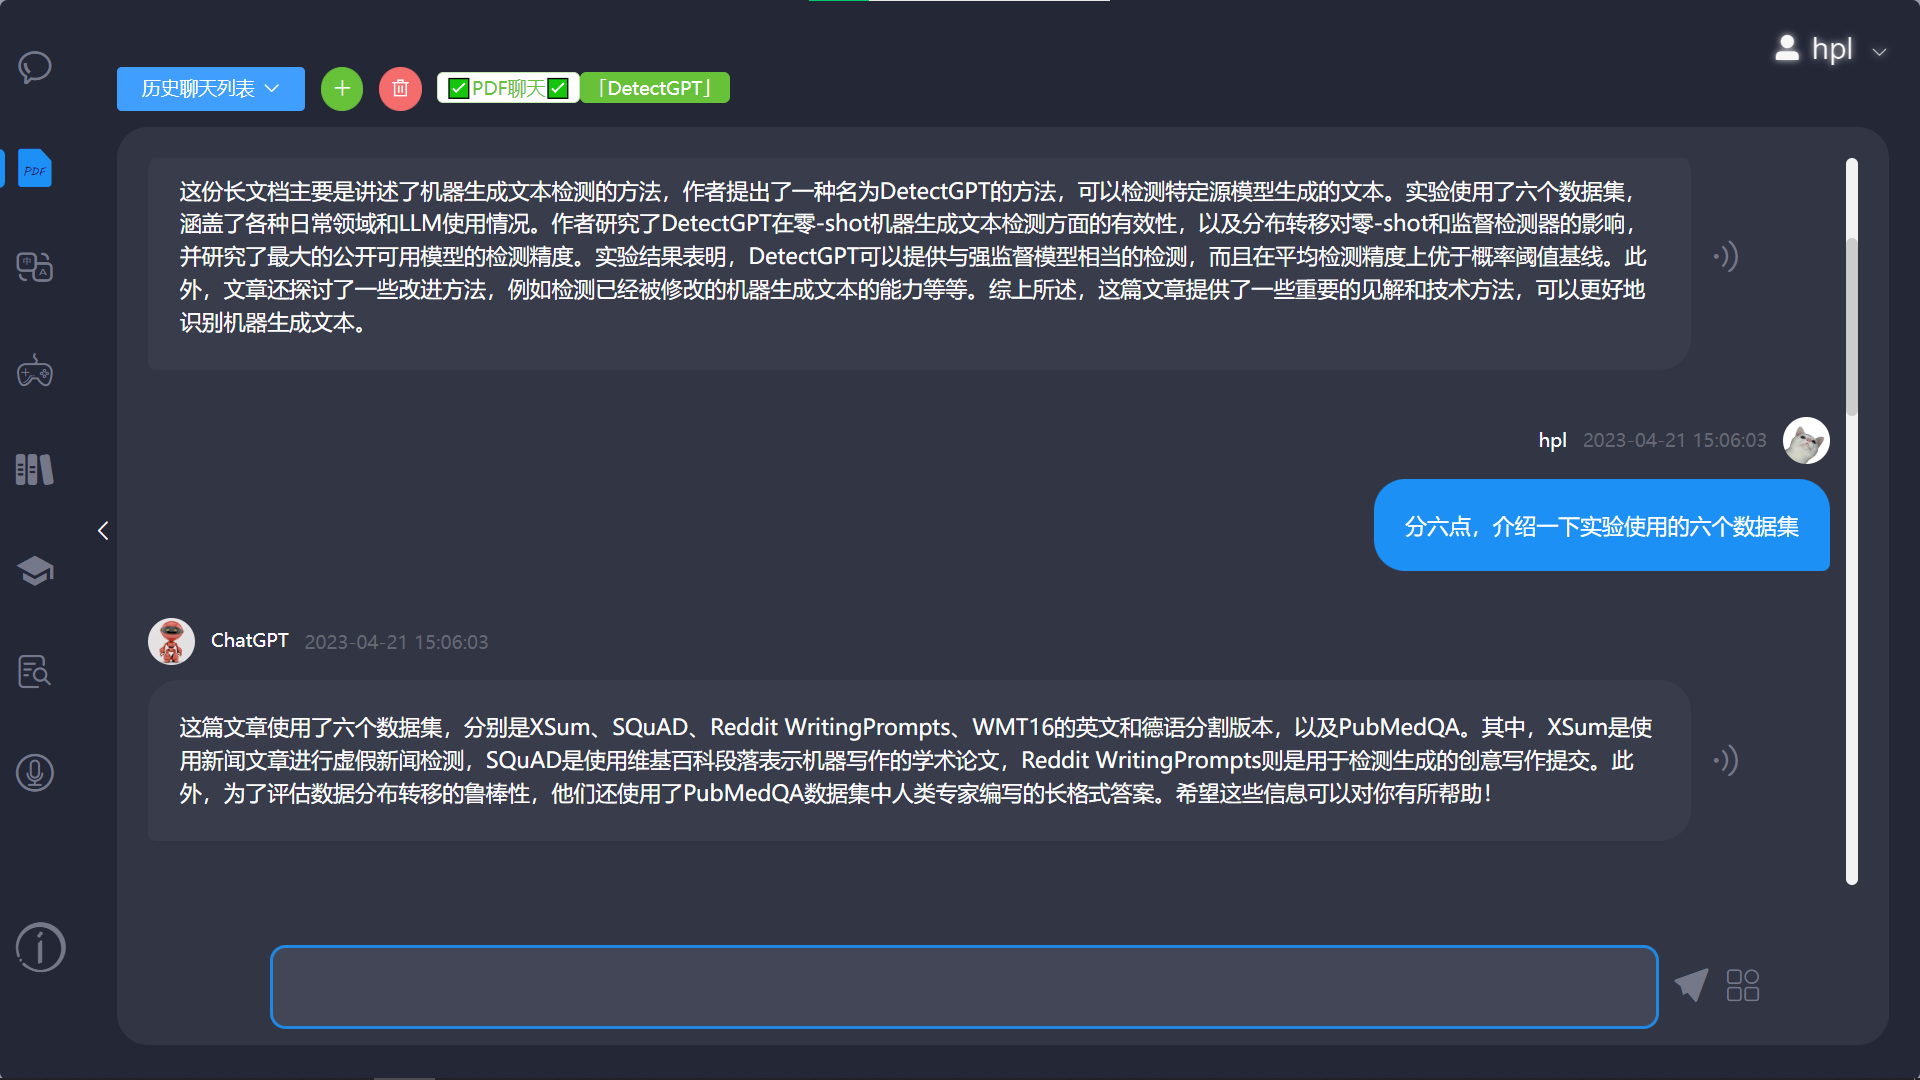This screenshot has width=1920, height=1080.
Task: Open the books library sidebar icon
Action: click(35, 469)
